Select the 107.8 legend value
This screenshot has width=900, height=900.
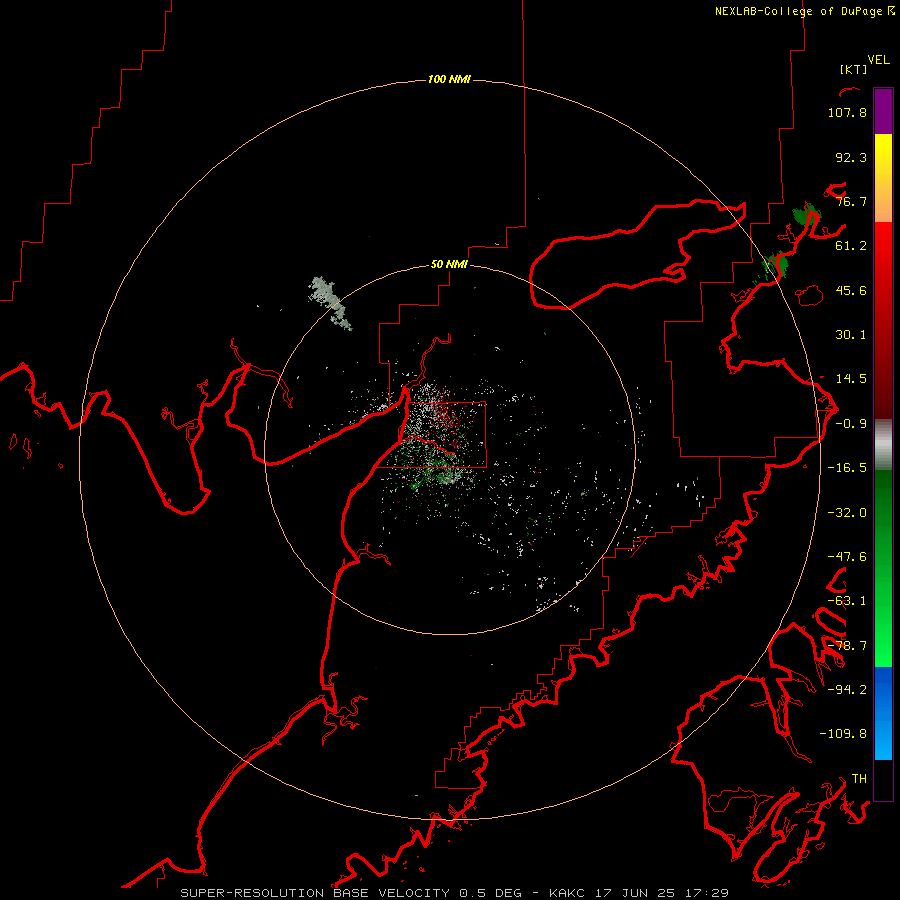pyautogui.click(x=847, y=112)
